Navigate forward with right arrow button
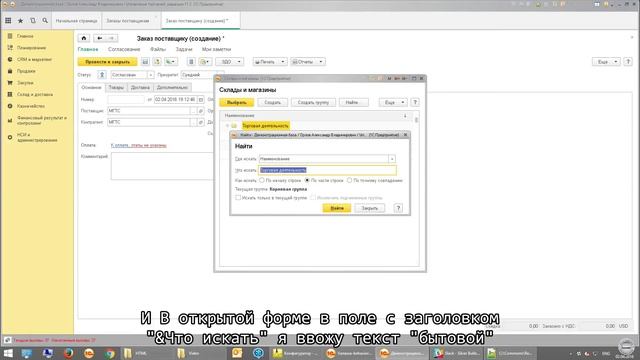This screenshot has width=640, height=360. tap(111, 38)
